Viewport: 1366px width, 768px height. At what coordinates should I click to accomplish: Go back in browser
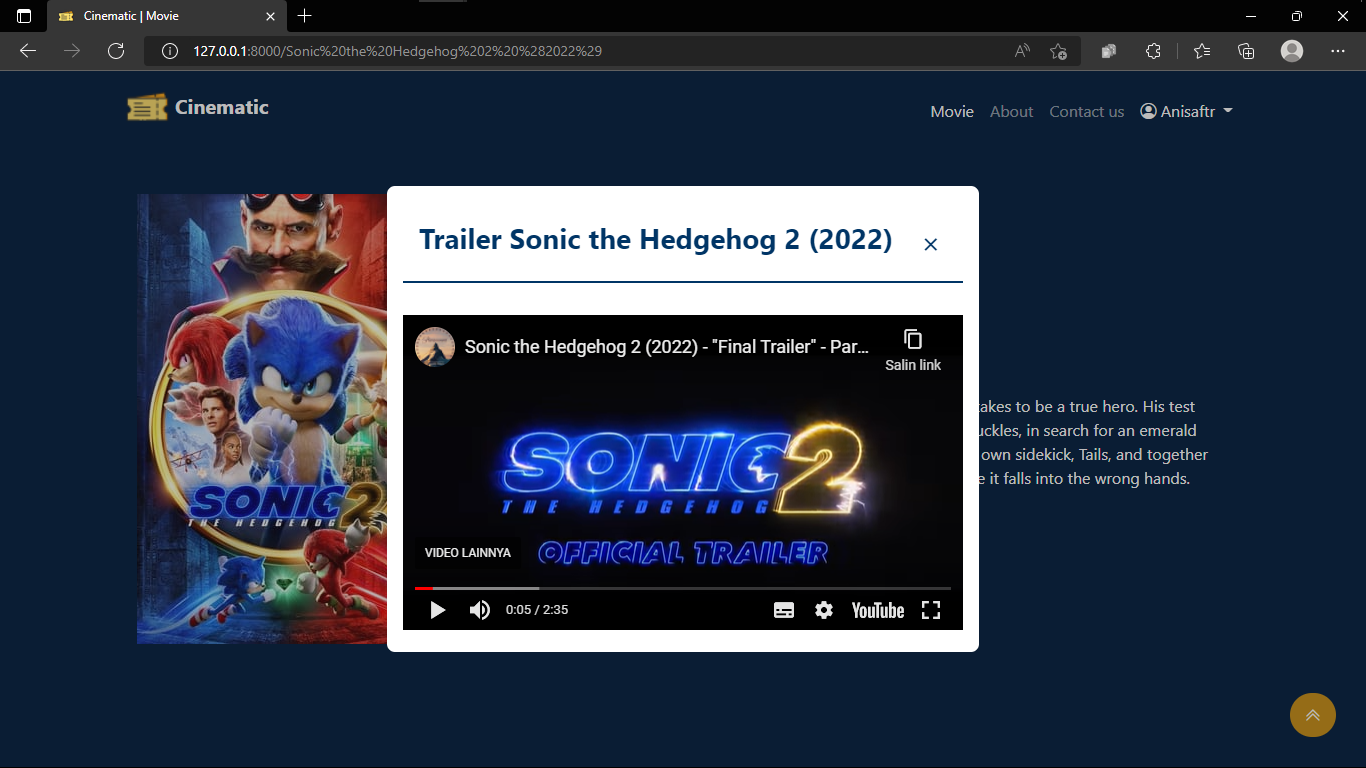pyautogui.click(x=28, y=51)
